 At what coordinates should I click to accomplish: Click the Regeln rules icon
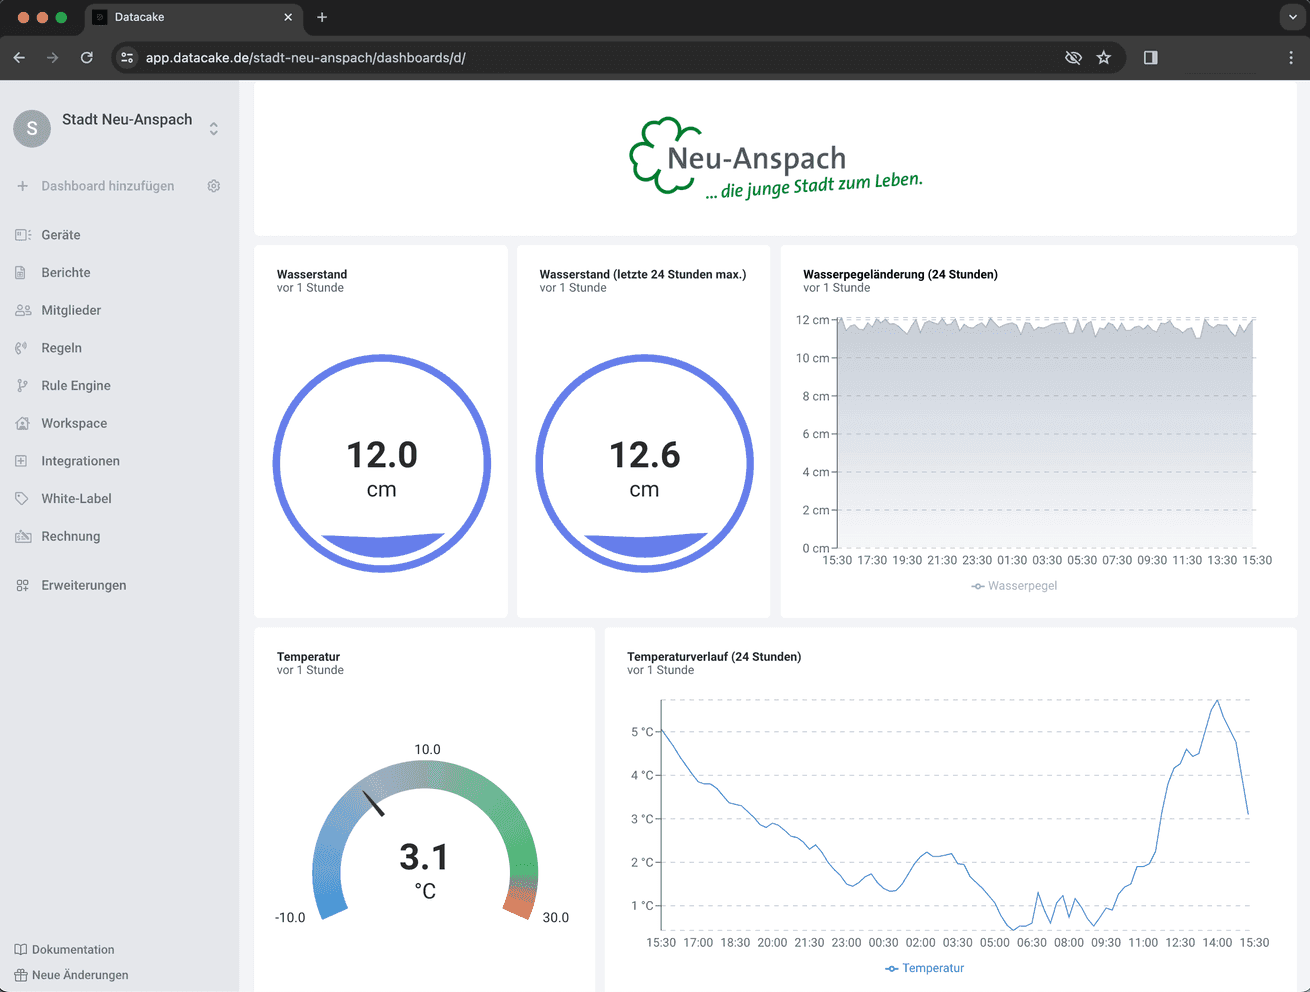[x=21, y=348]
